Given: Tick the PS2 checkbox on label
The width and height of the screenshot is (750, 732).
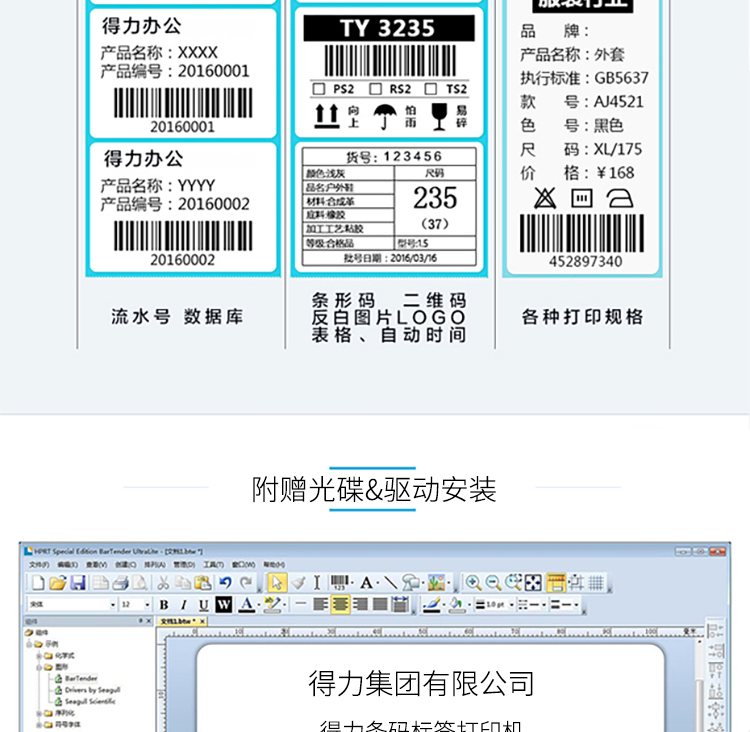Looking at the screenshot, I should [319, 89].
